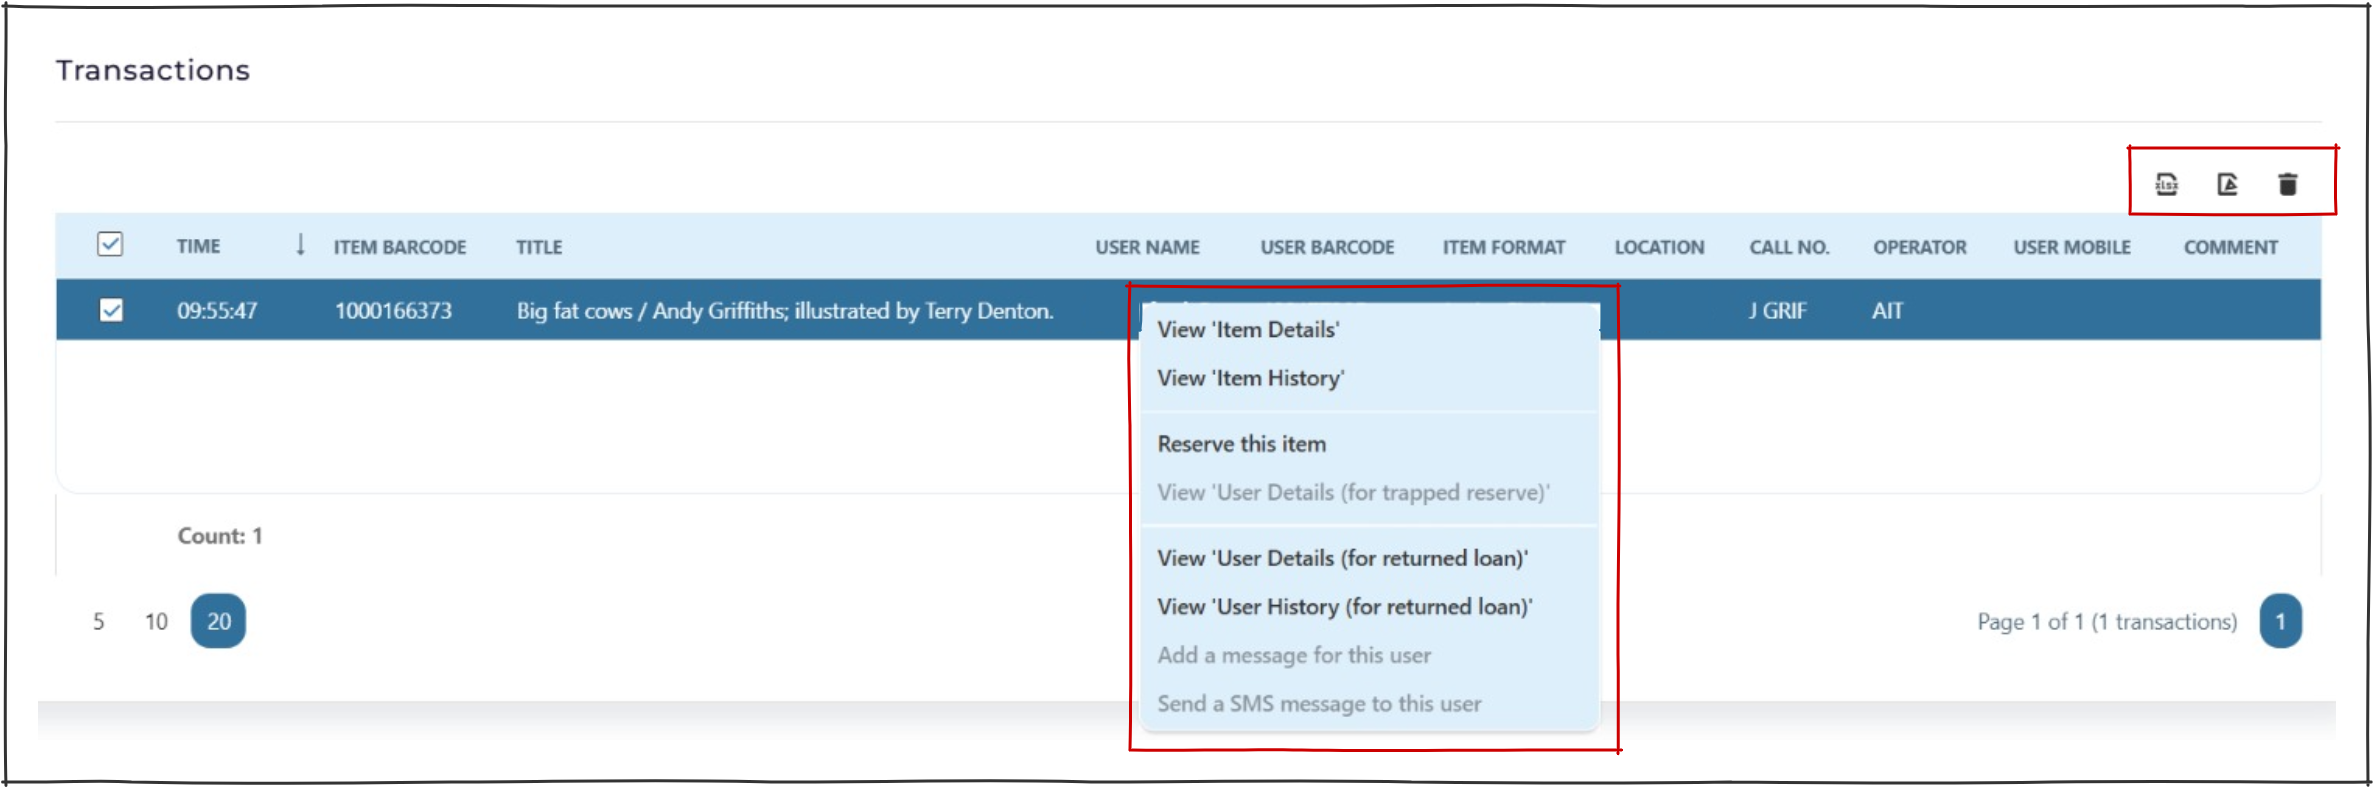Click the CALL NO. column header
Image resolution: width=2374 pixels, height=788 pixels.
[1788, 247]
